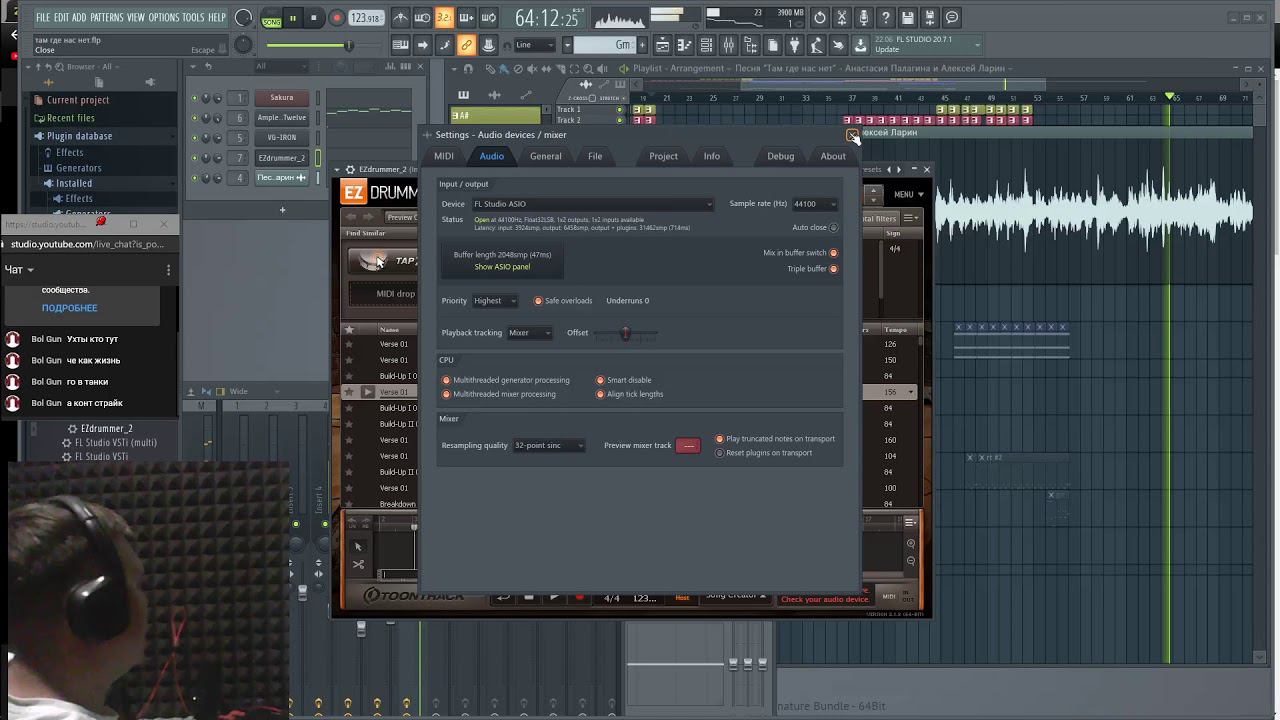
Task: Toggle wait for input to start playing
Action: click(422, 18)
